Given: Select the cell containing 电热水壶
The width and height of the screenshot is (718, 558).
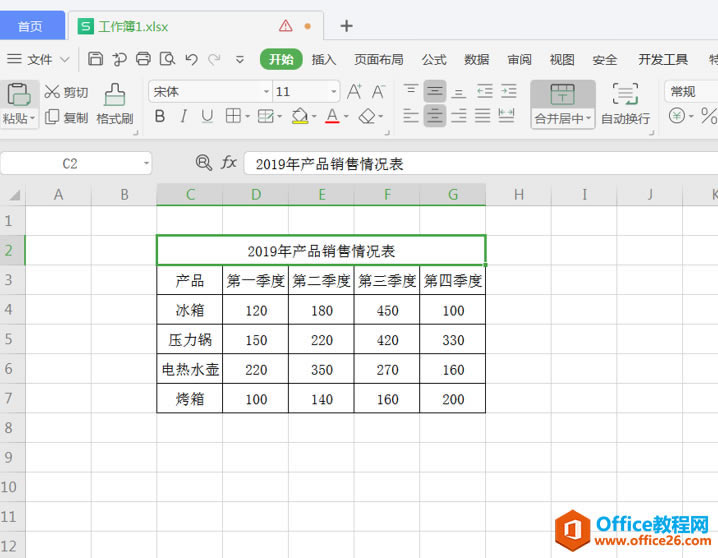Looking at the screenshot, I should pyautogui.click(x=190, y=369).
